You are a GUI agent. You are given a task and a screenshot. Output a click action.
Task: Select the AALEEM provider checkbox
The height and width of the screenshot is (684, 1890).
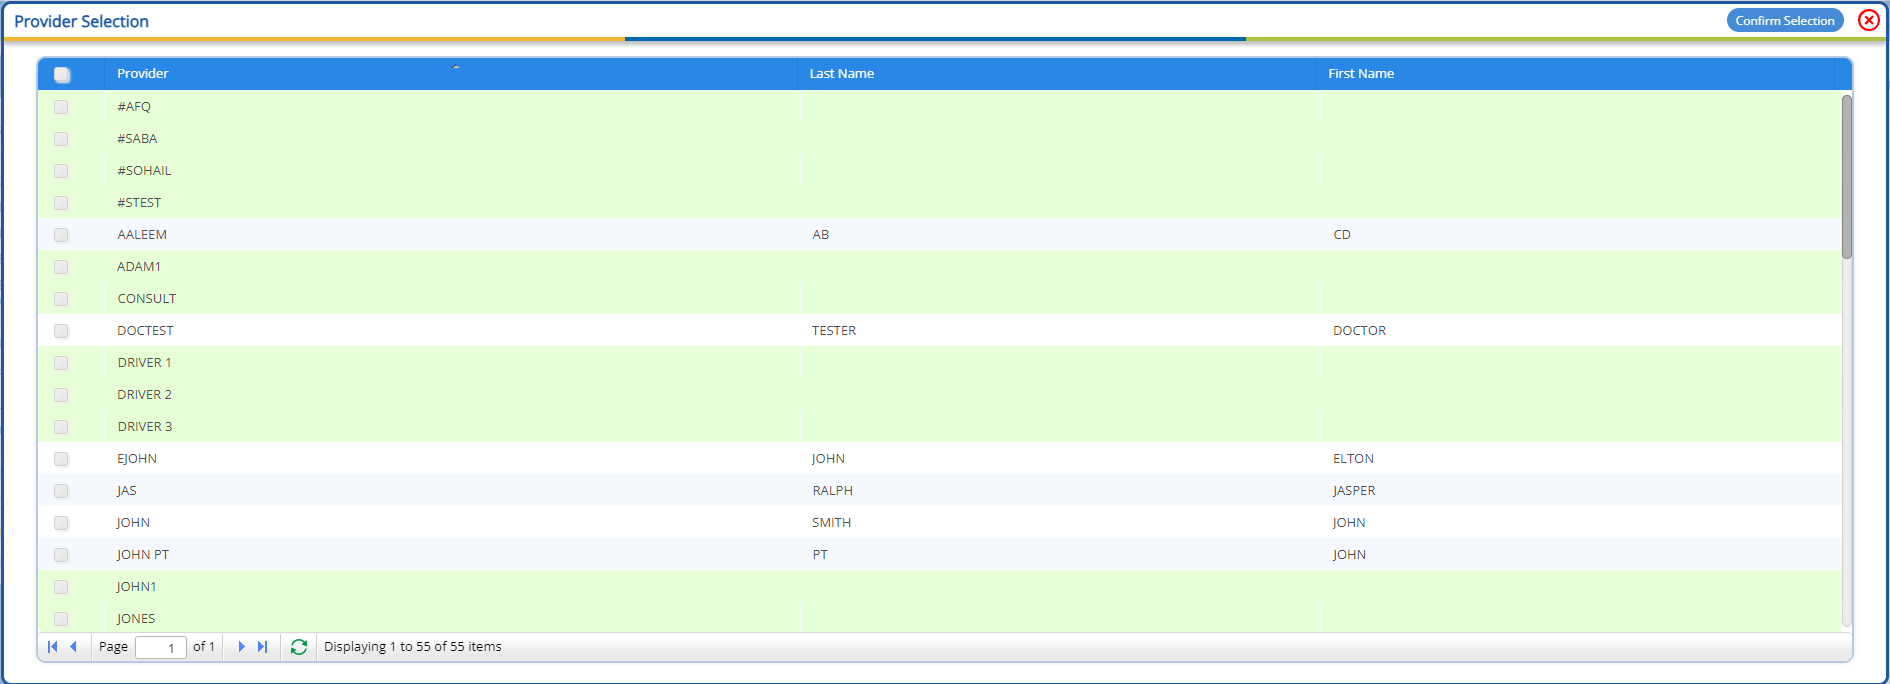[x=61, y=235]
